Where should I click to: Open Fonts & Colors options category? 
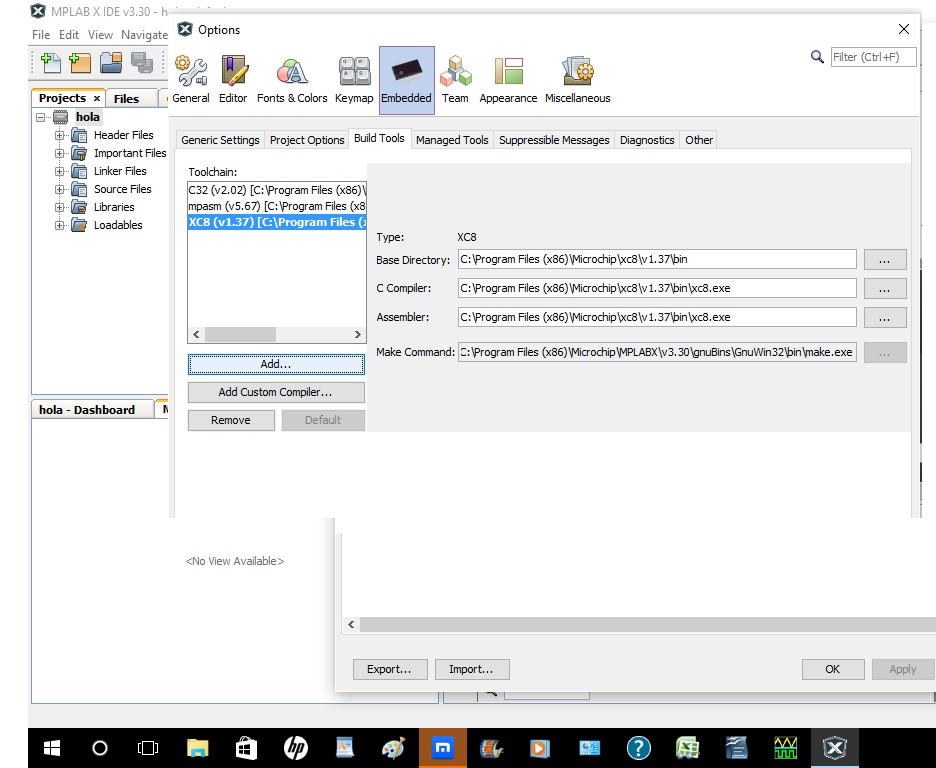(292, 80)
